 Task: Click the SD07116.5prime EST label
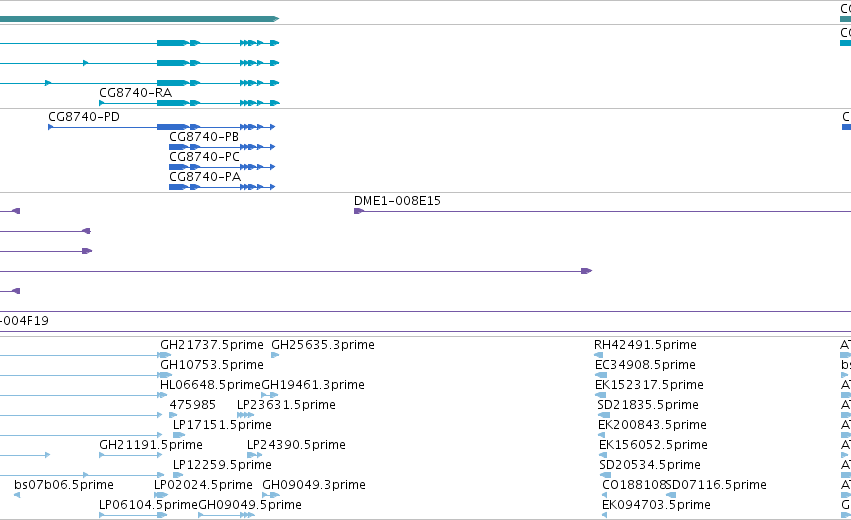pyautogui.click(x=716, y=485)
